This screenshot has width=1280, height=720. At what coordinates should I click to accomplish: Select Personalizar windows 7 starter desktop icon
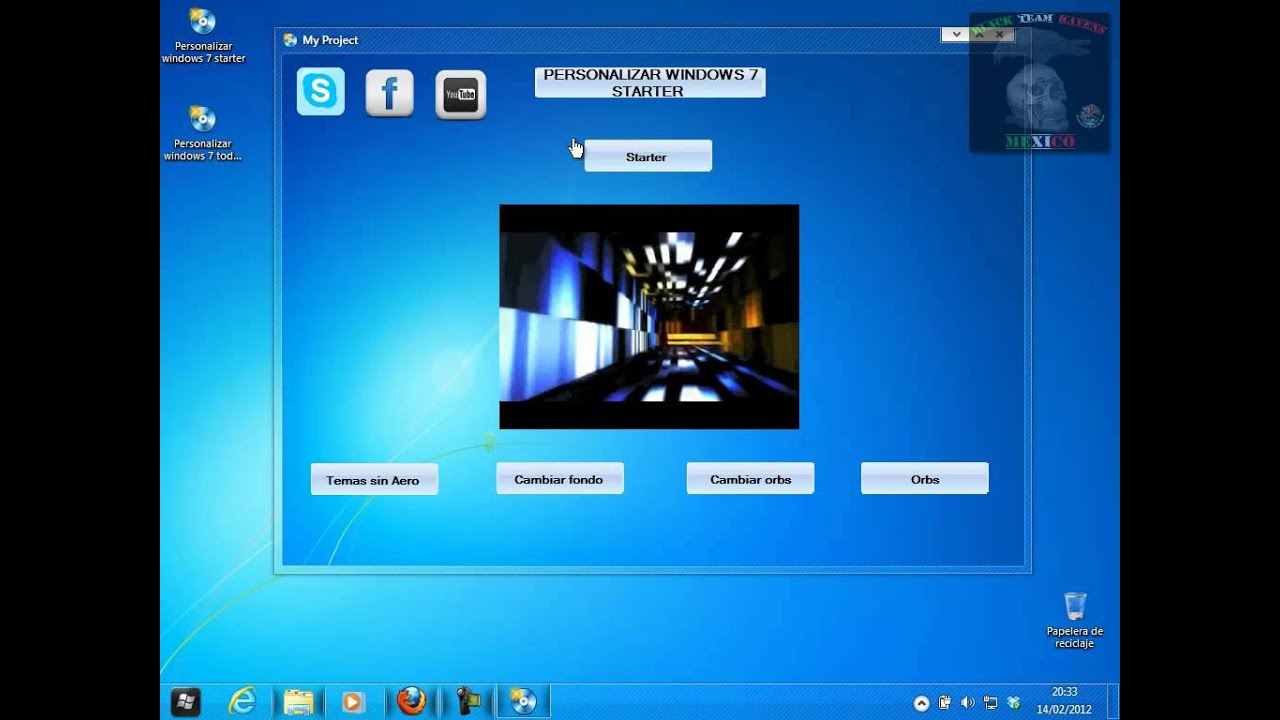[203, 37]
